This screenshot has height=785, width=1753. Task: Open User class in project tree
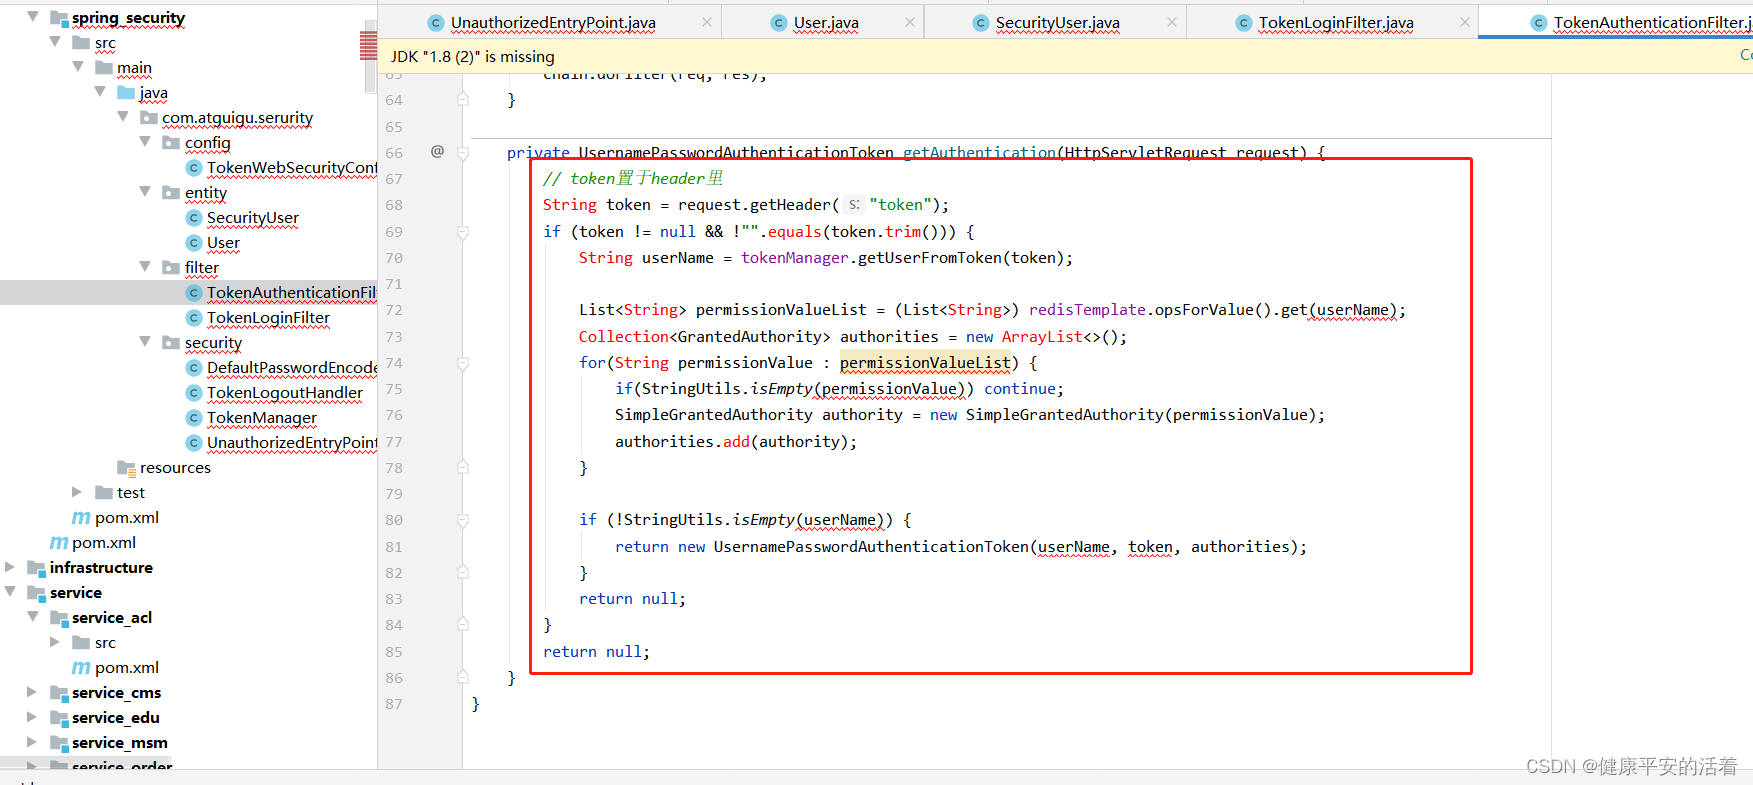(223, 242)
